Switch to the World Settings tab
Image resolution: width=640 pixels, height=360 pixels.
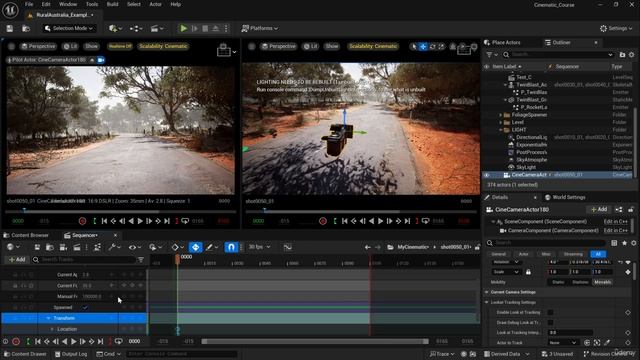[565, 197]
